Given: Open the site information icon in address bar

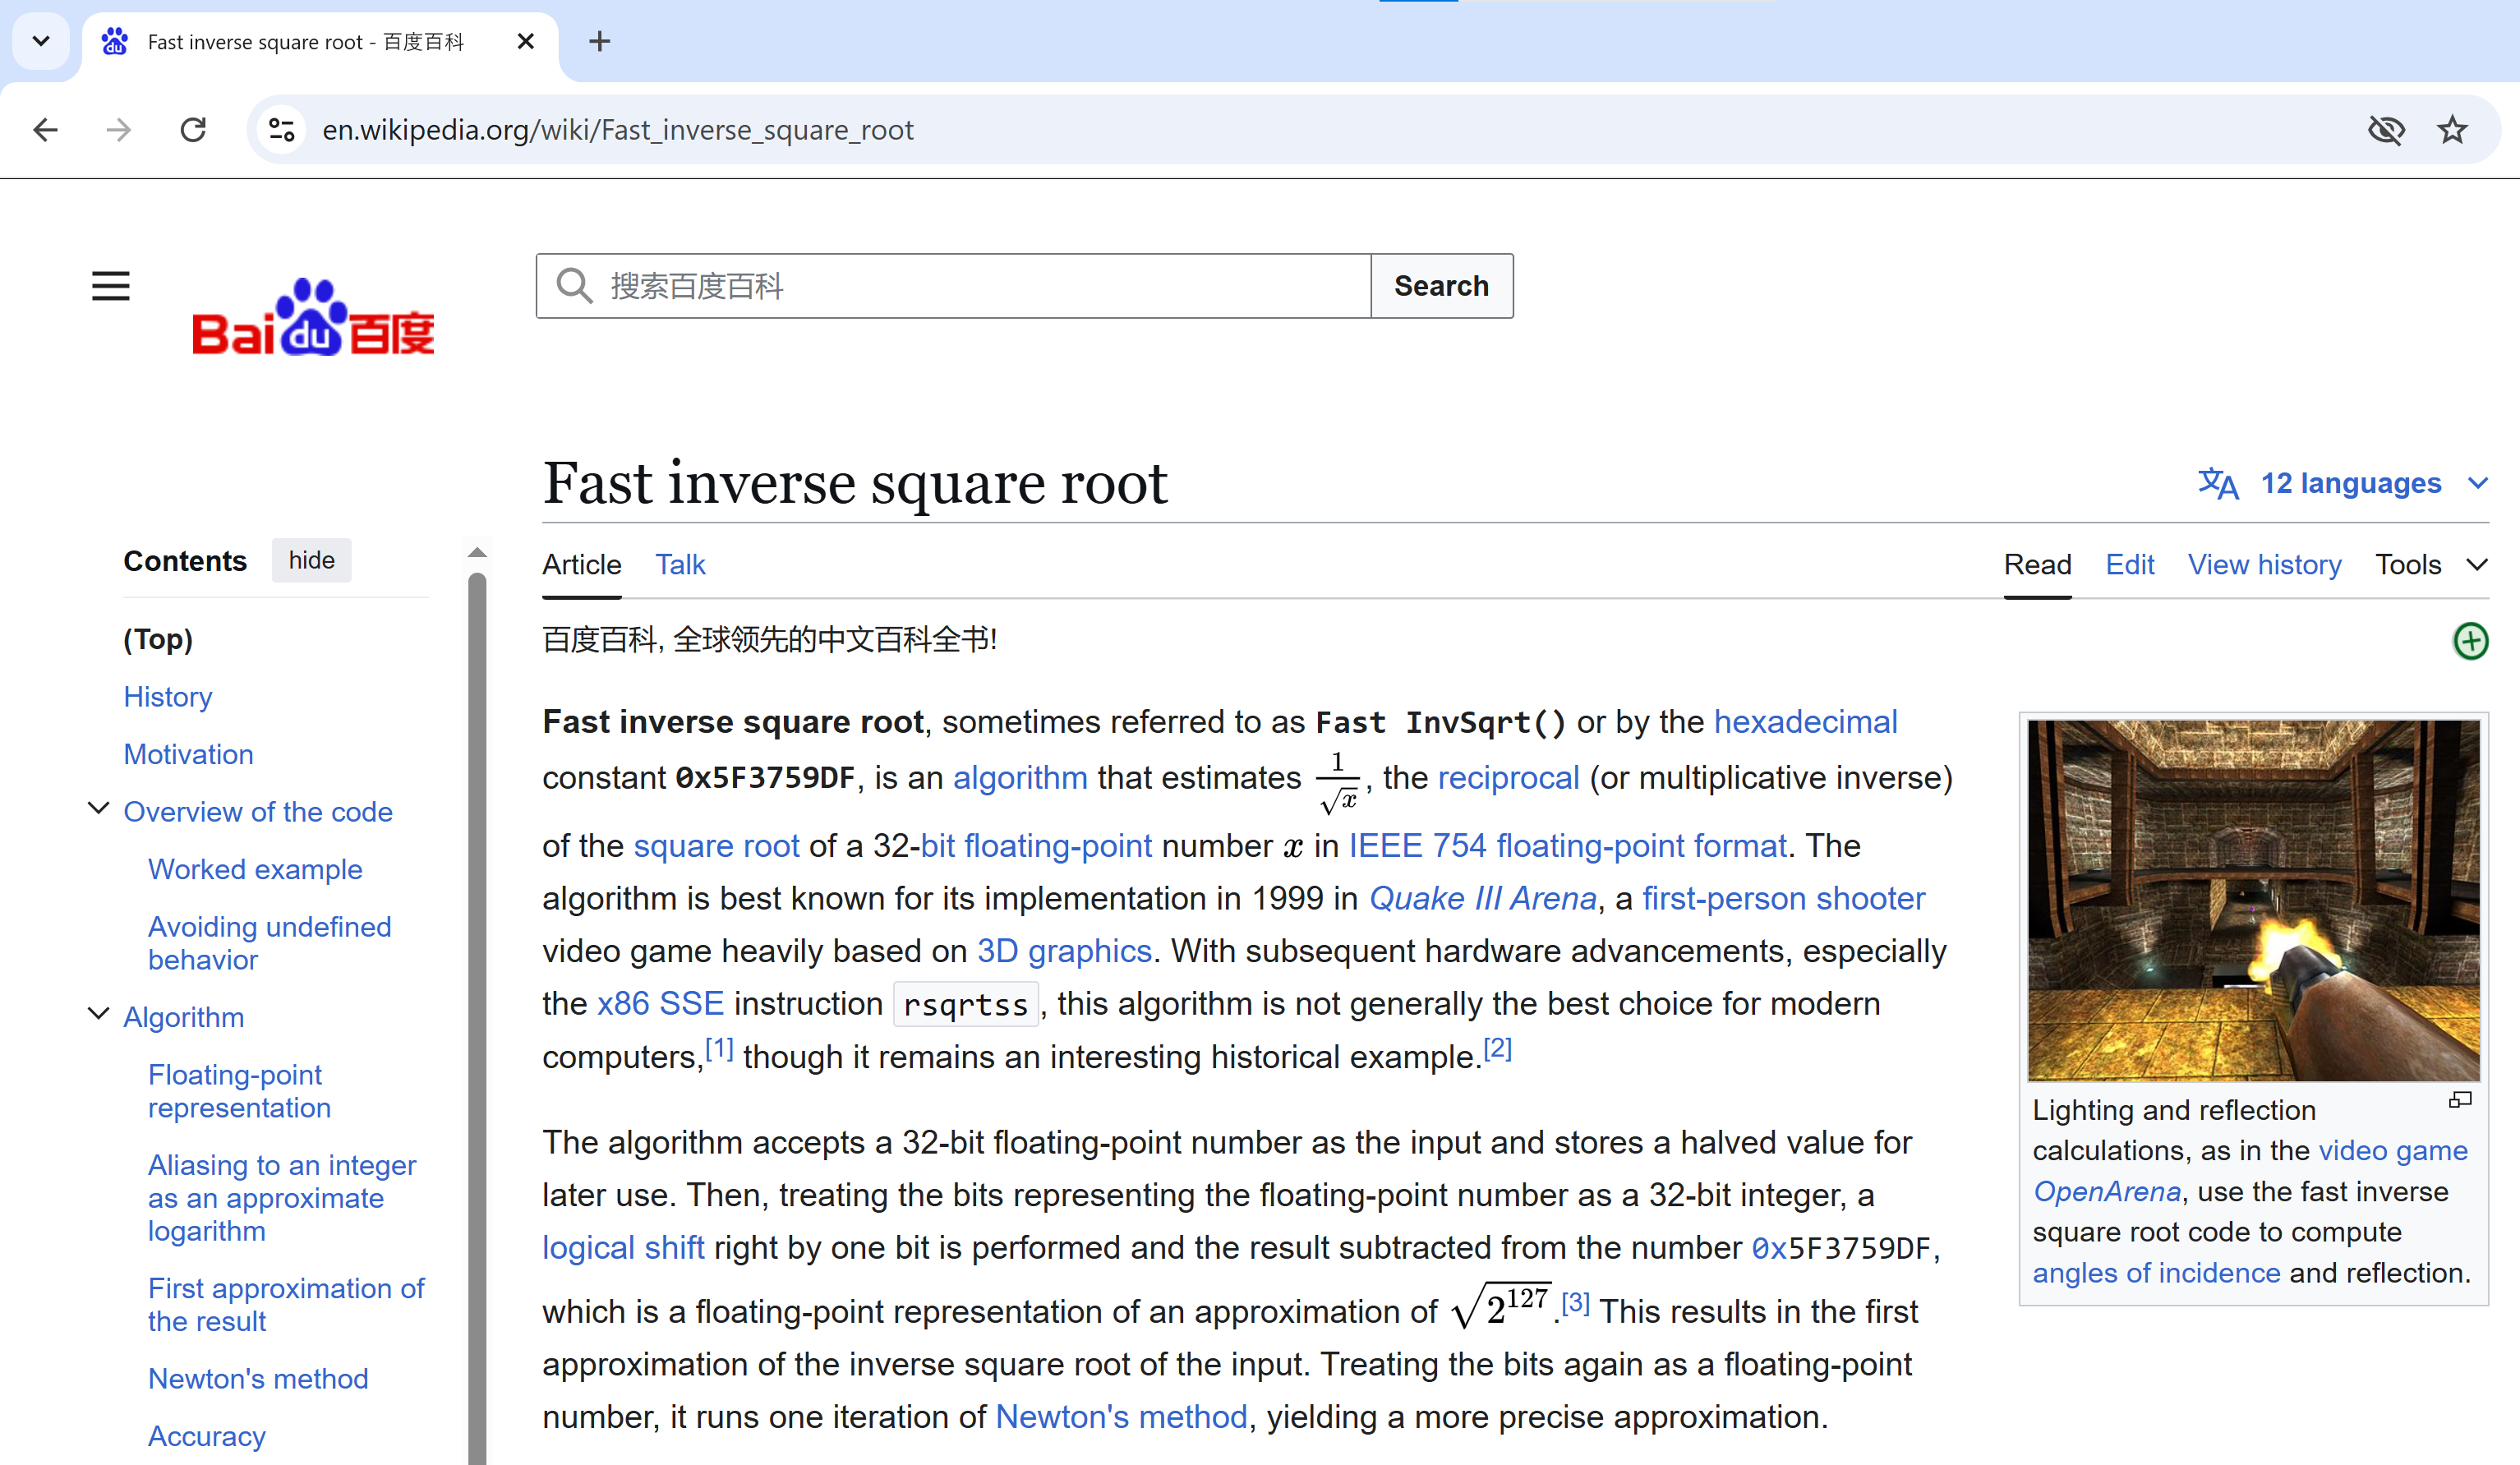Looking at the screenshot, I should (x=282, y=130).
